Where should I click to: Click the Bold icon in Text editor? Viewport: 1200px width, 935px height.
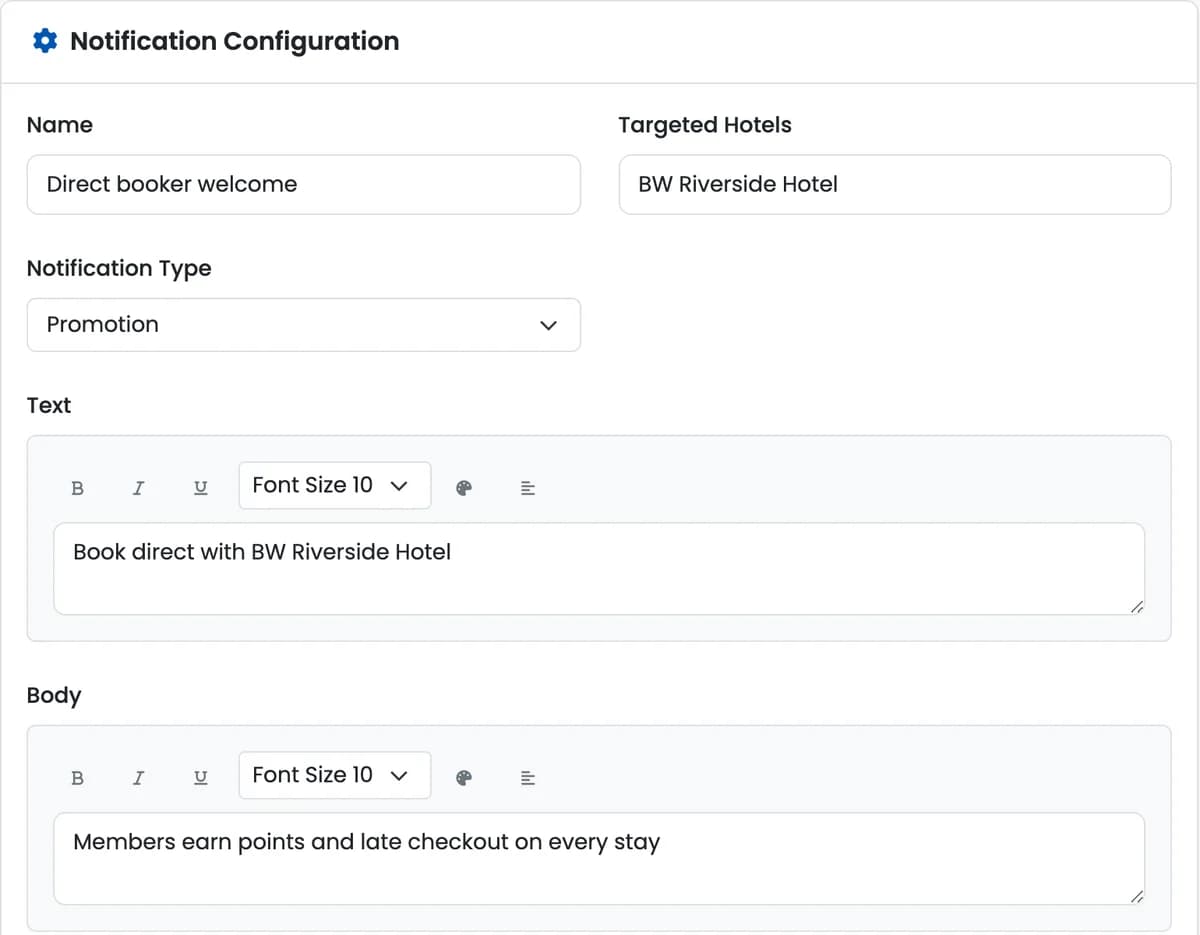click(78, 488)
